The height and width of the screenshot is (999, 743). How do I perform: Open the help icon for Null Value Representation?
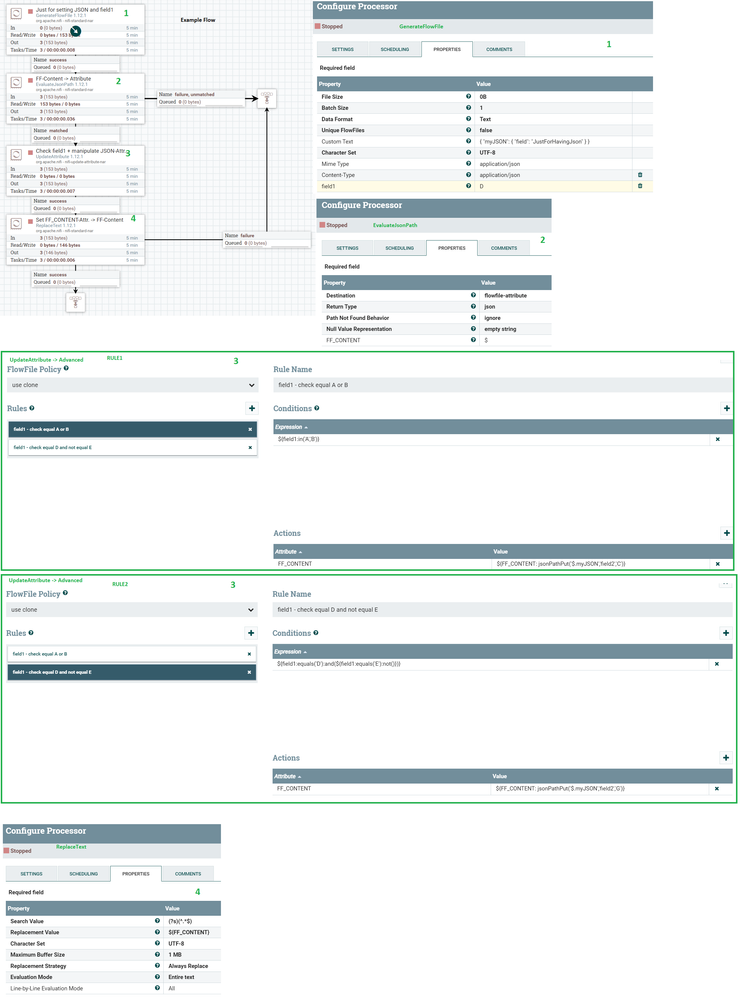coord(473,329)
